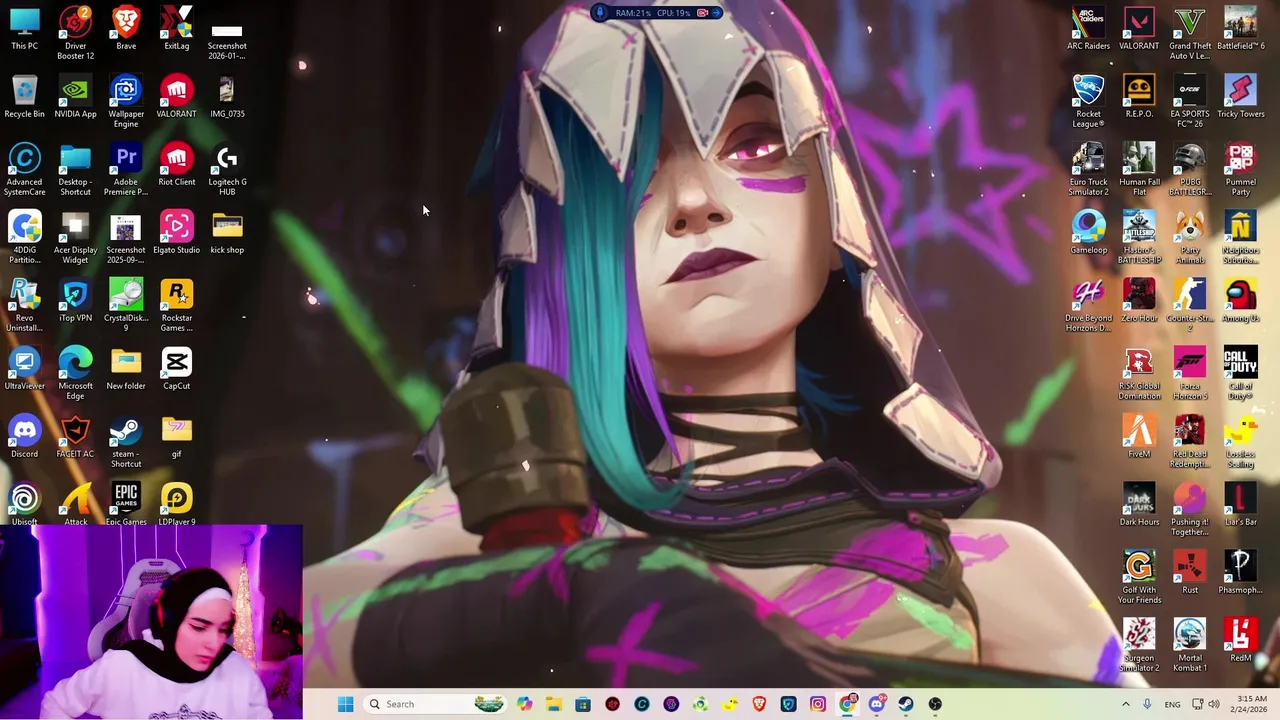Launch Adobe Premiere Pro from the desktop
The image size is (1280, 720).
click(x=126, y=169)
